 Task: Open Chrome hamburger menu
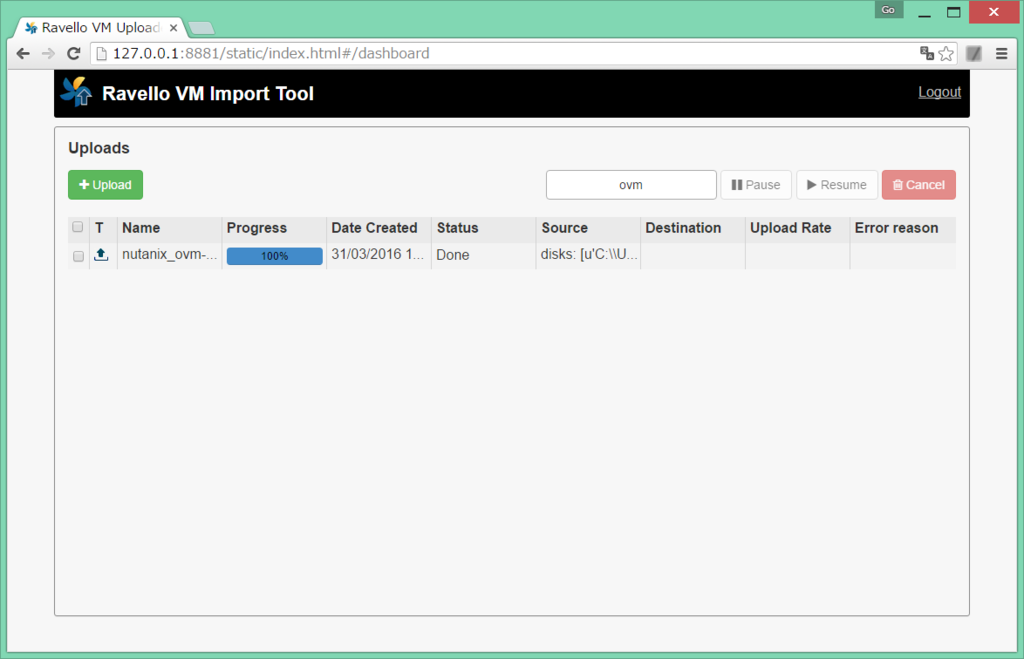click(1001, 54)
